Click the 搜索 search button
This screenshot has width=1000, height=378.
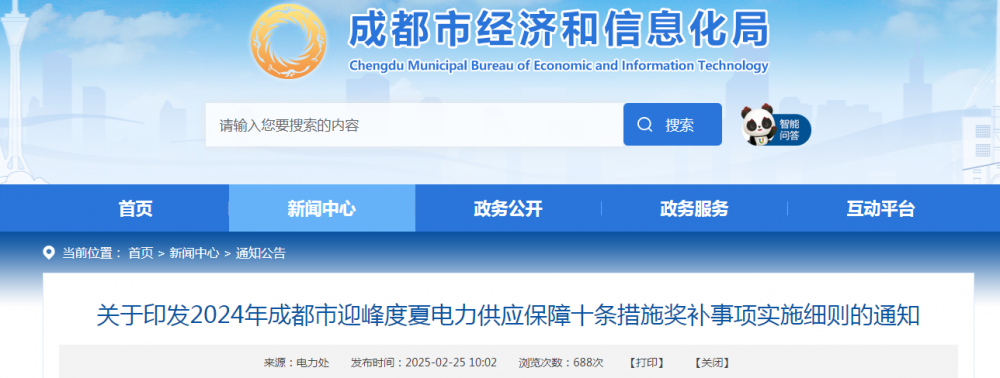coord(672,124)
